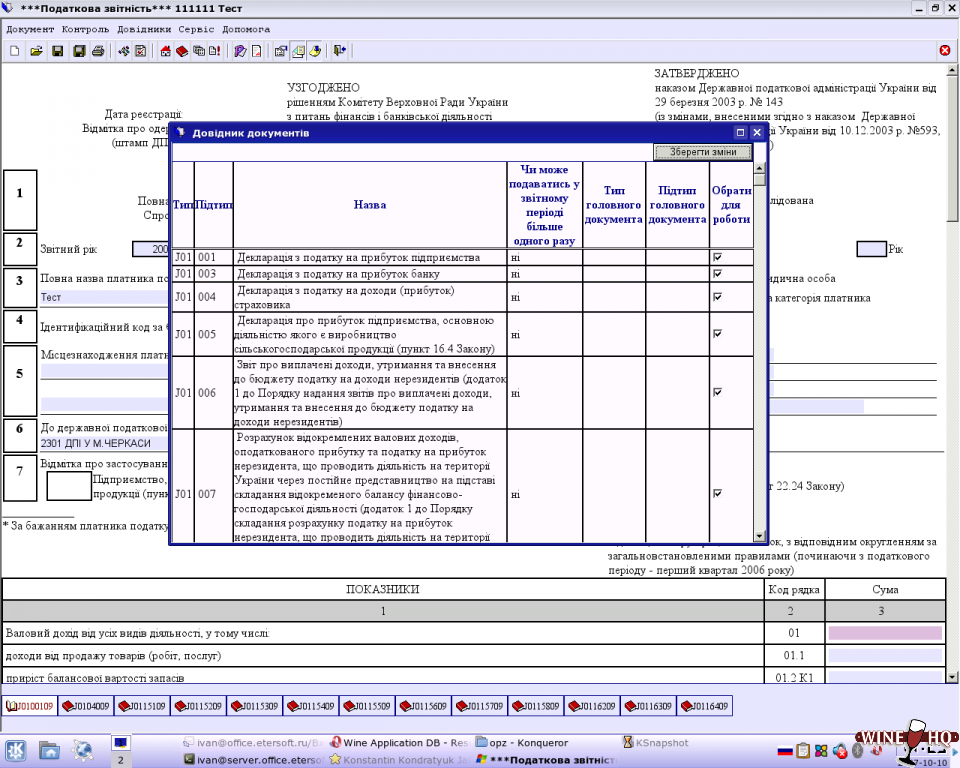Click the red round close icon at toolbar right
The image size is (960, 768).
(945, 51)
